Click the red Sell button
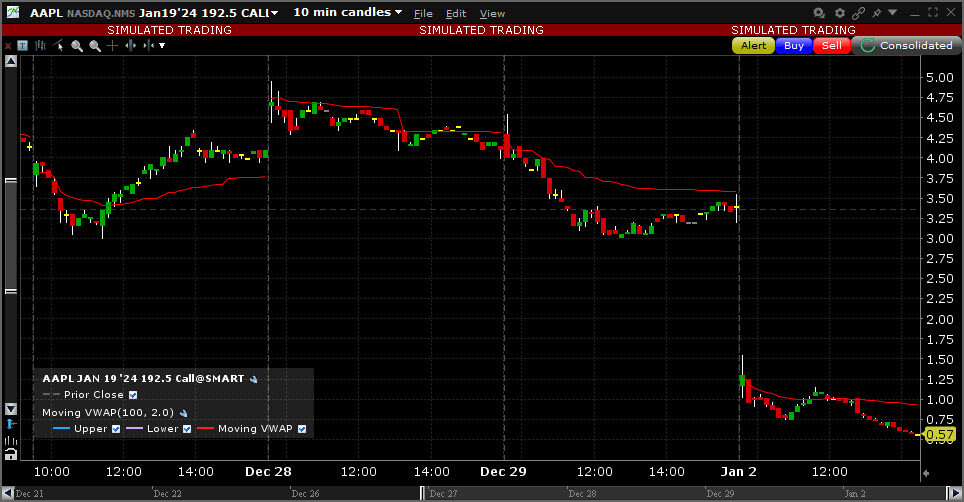The height and width of the screenshot is (502, 964). pyautogui.click(x=832, y=45)
